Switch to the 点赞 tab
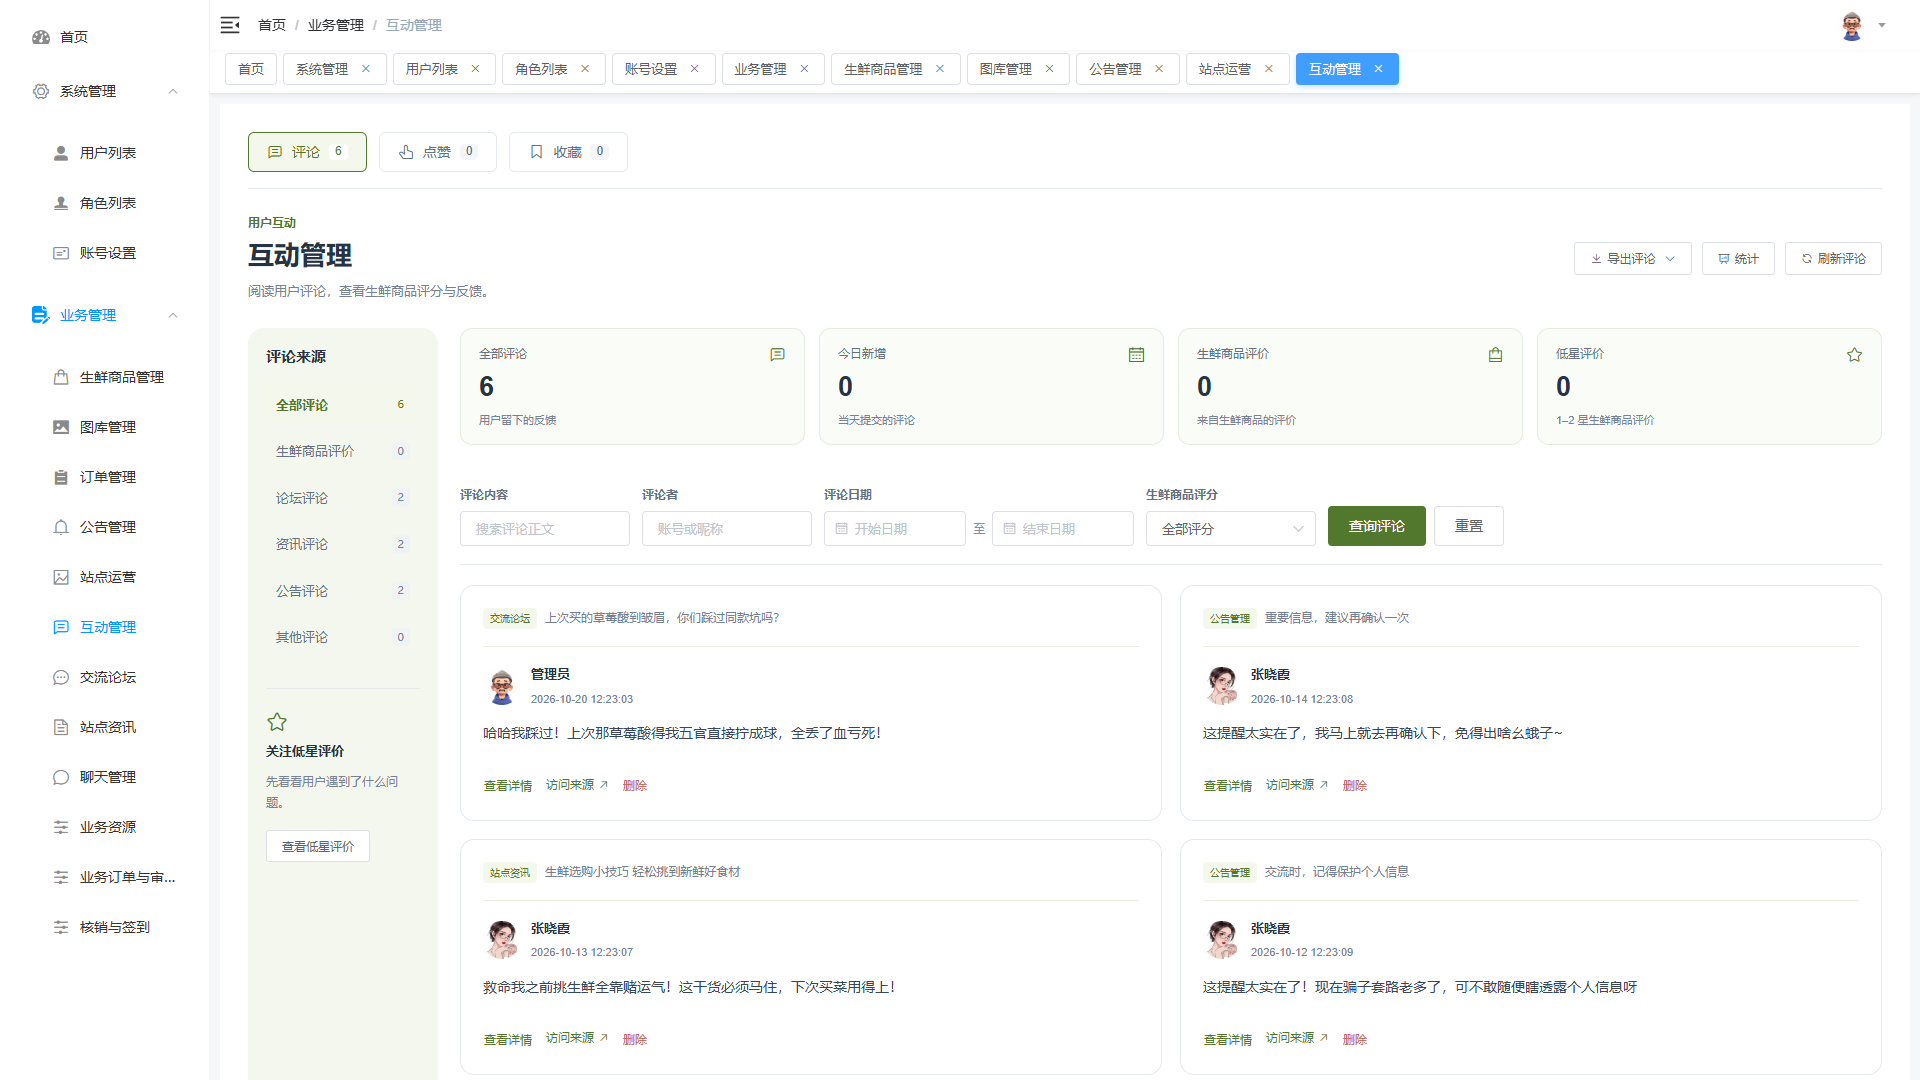 click(x=437, y=152)
